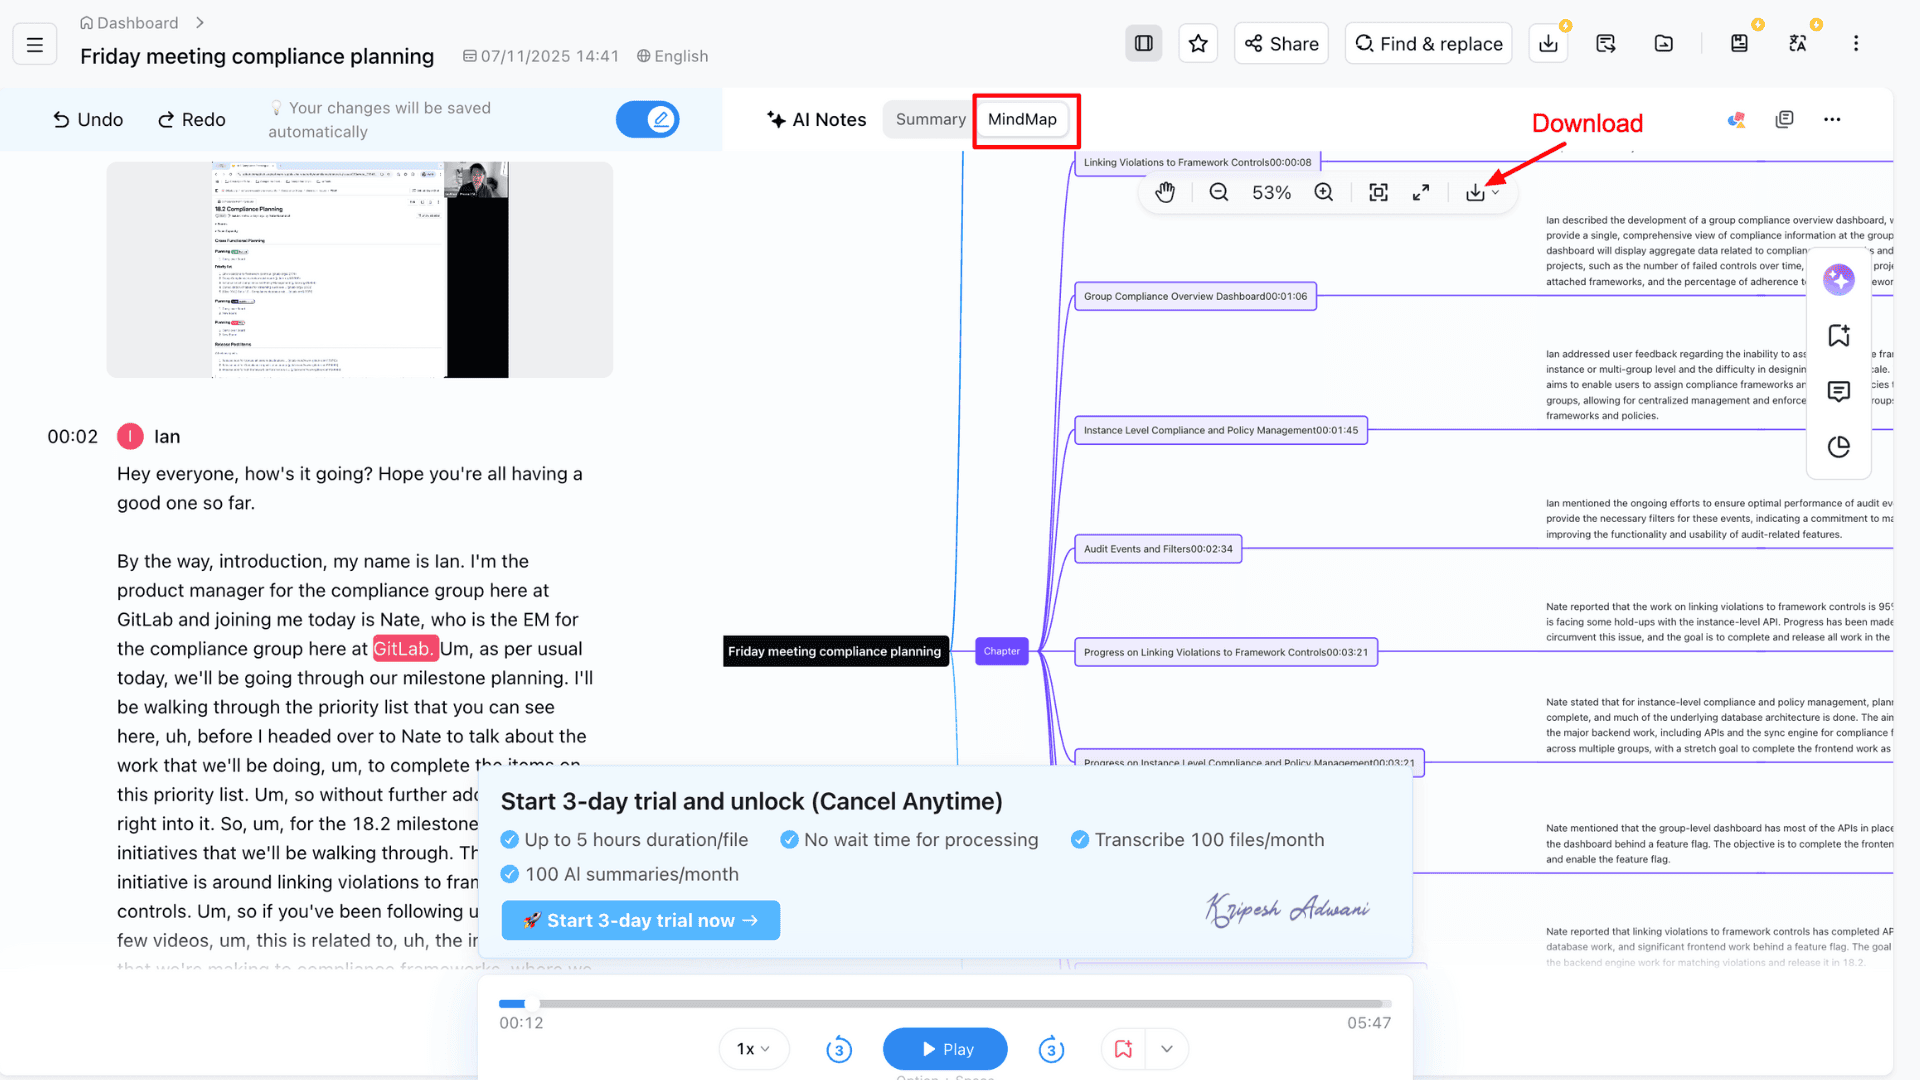
Task: Expand the bookmark options chevron in player
Action: tap(1167, 1050)
